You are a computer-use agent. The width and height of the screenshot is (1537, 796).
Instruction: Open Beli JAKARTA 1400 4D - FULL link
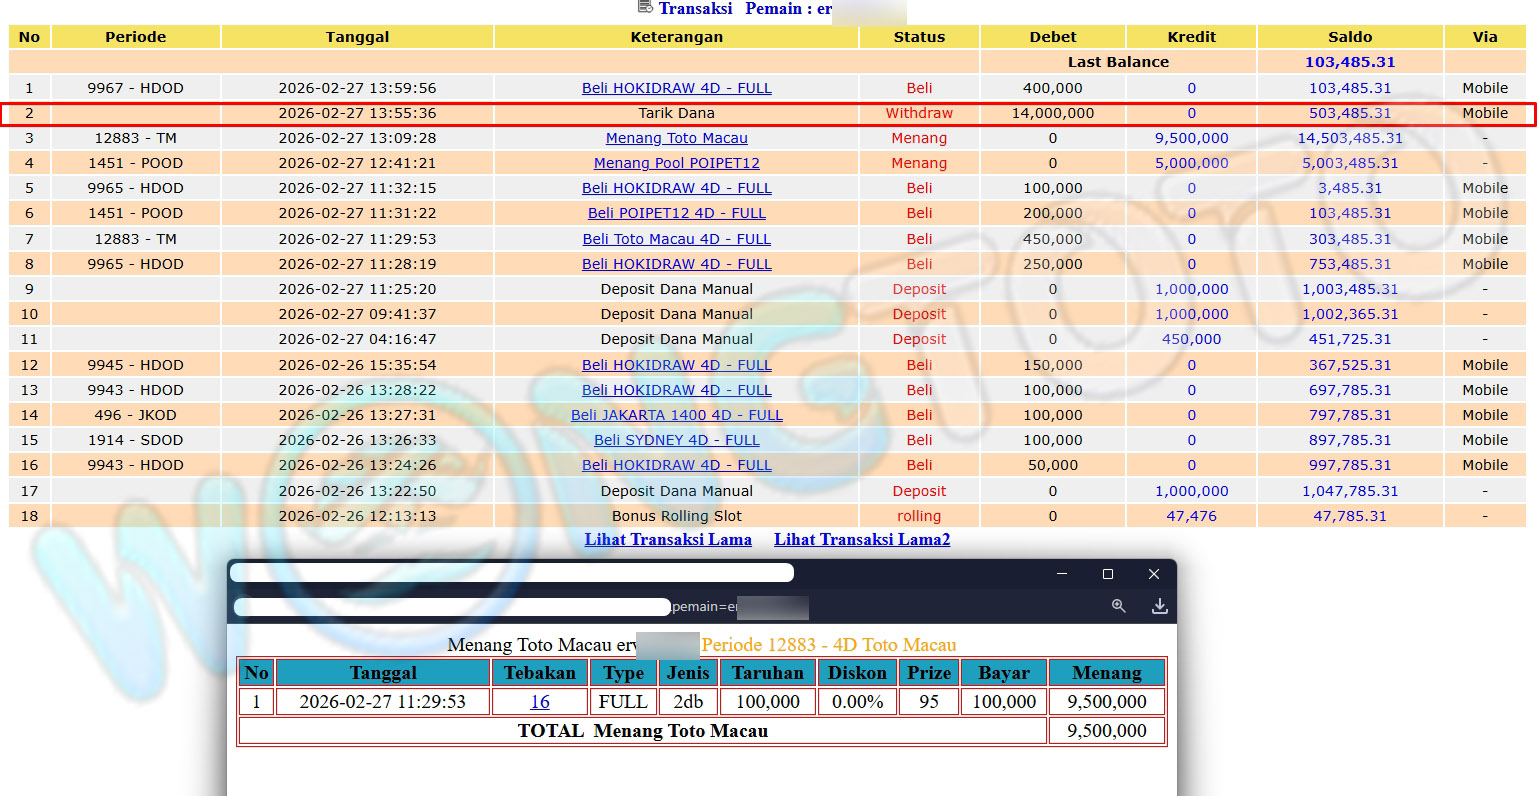click(x=676, y=415)
